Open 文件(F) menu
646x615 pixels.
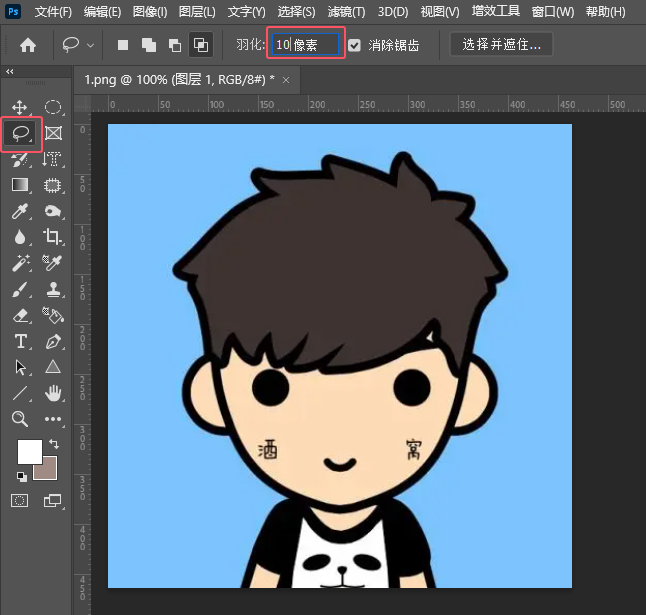(x=53, y=12)
